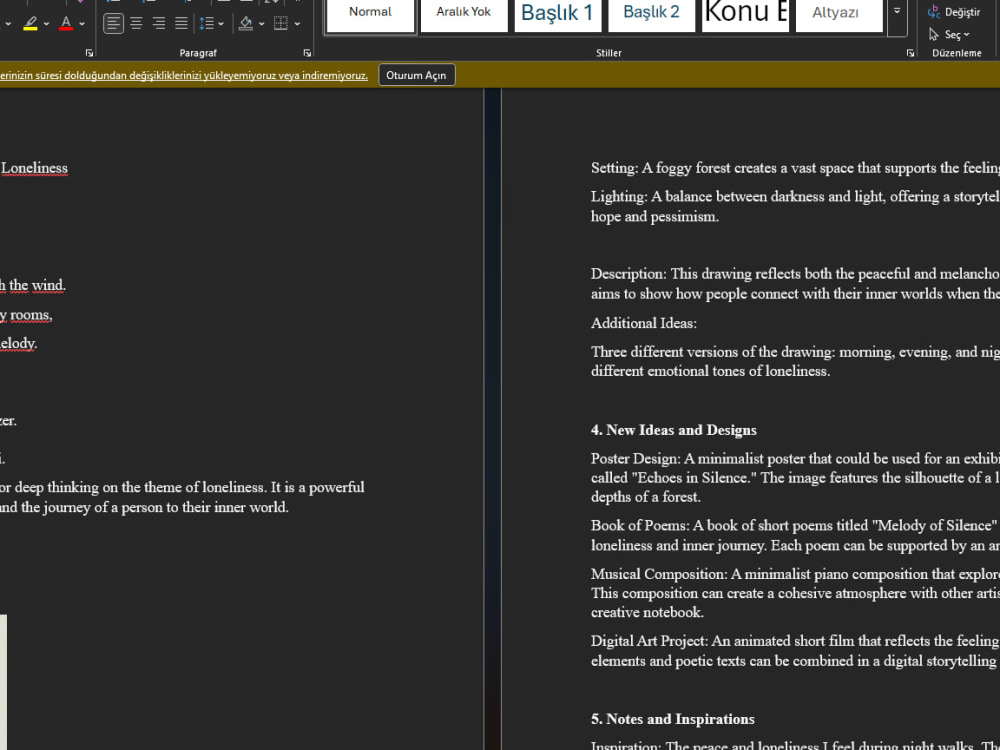Select the Aralık Yok style
Image resolution: width=1000 pixels, height=750 pixels.
464,14
